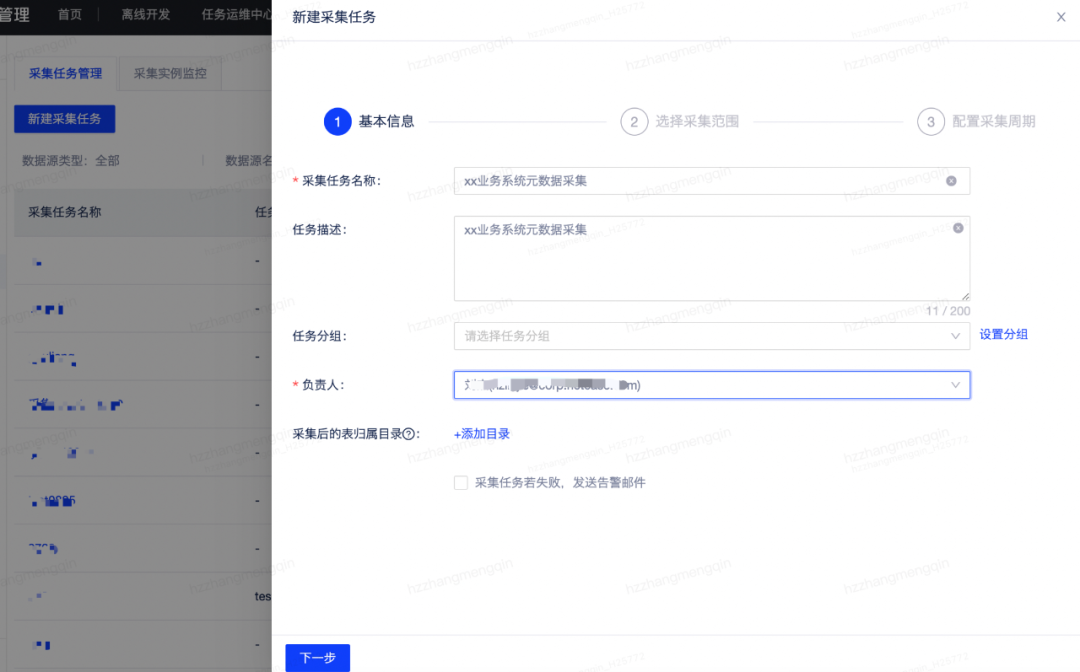Viewport: 1080px width, 672px height.
Task: Click the blue 新建采集任务 button
Action: coord(63,118)
